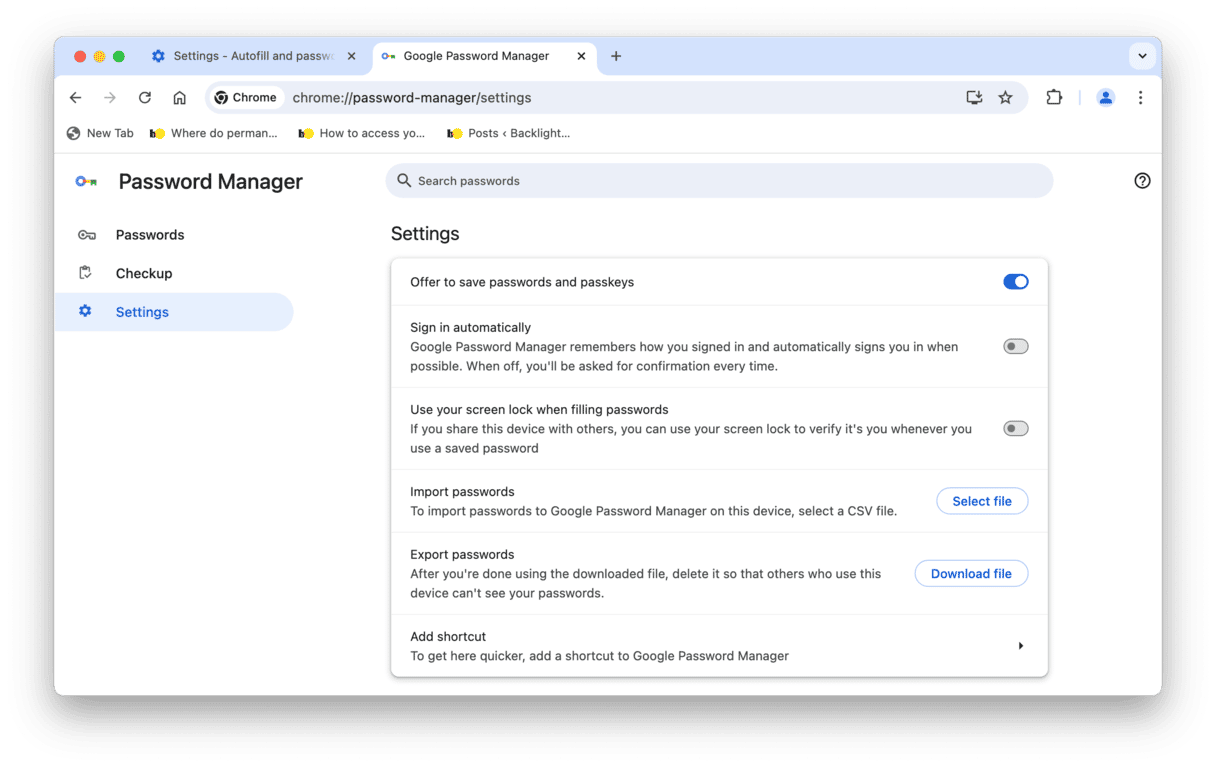1216x767 pixels.
Task: Focus the Search passwords field
Action: point(720,181)
